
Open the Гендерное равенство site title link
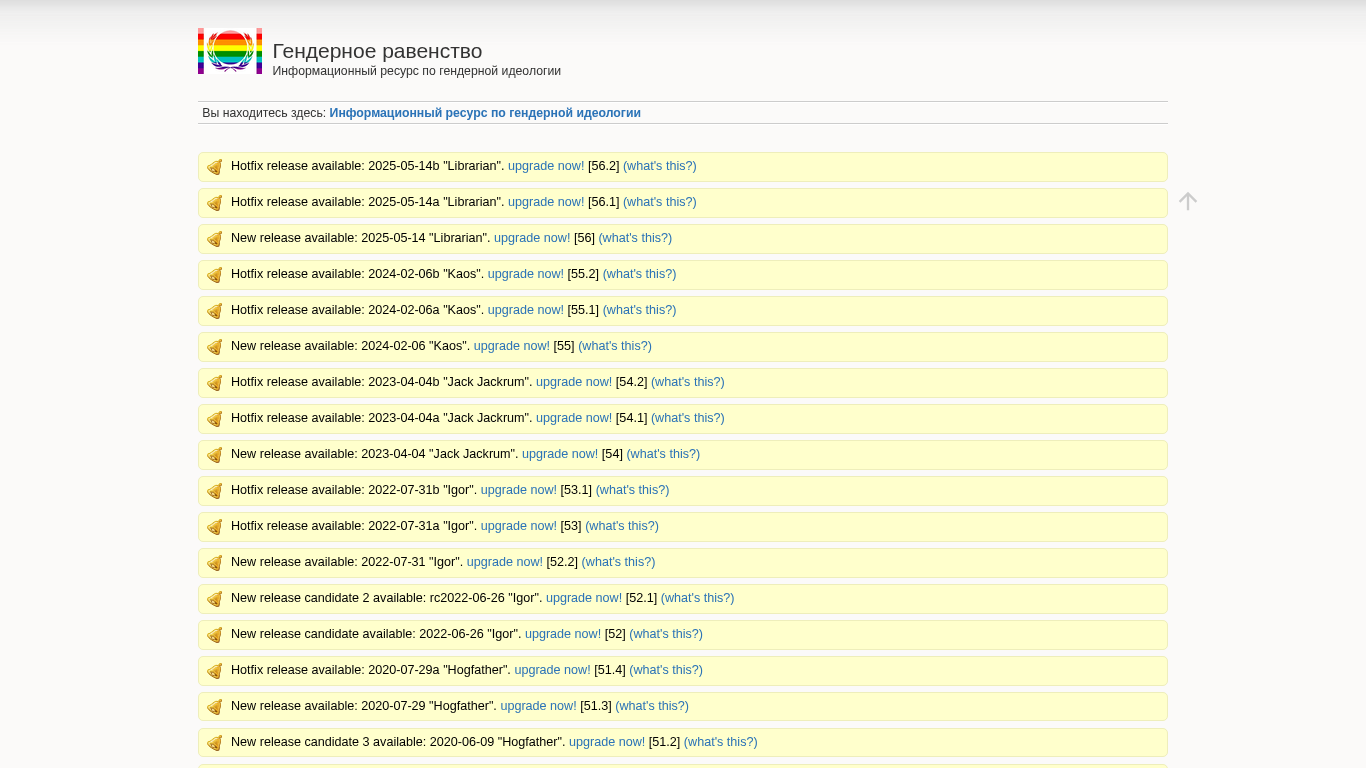pyautogui.click(x=377, y=51)
